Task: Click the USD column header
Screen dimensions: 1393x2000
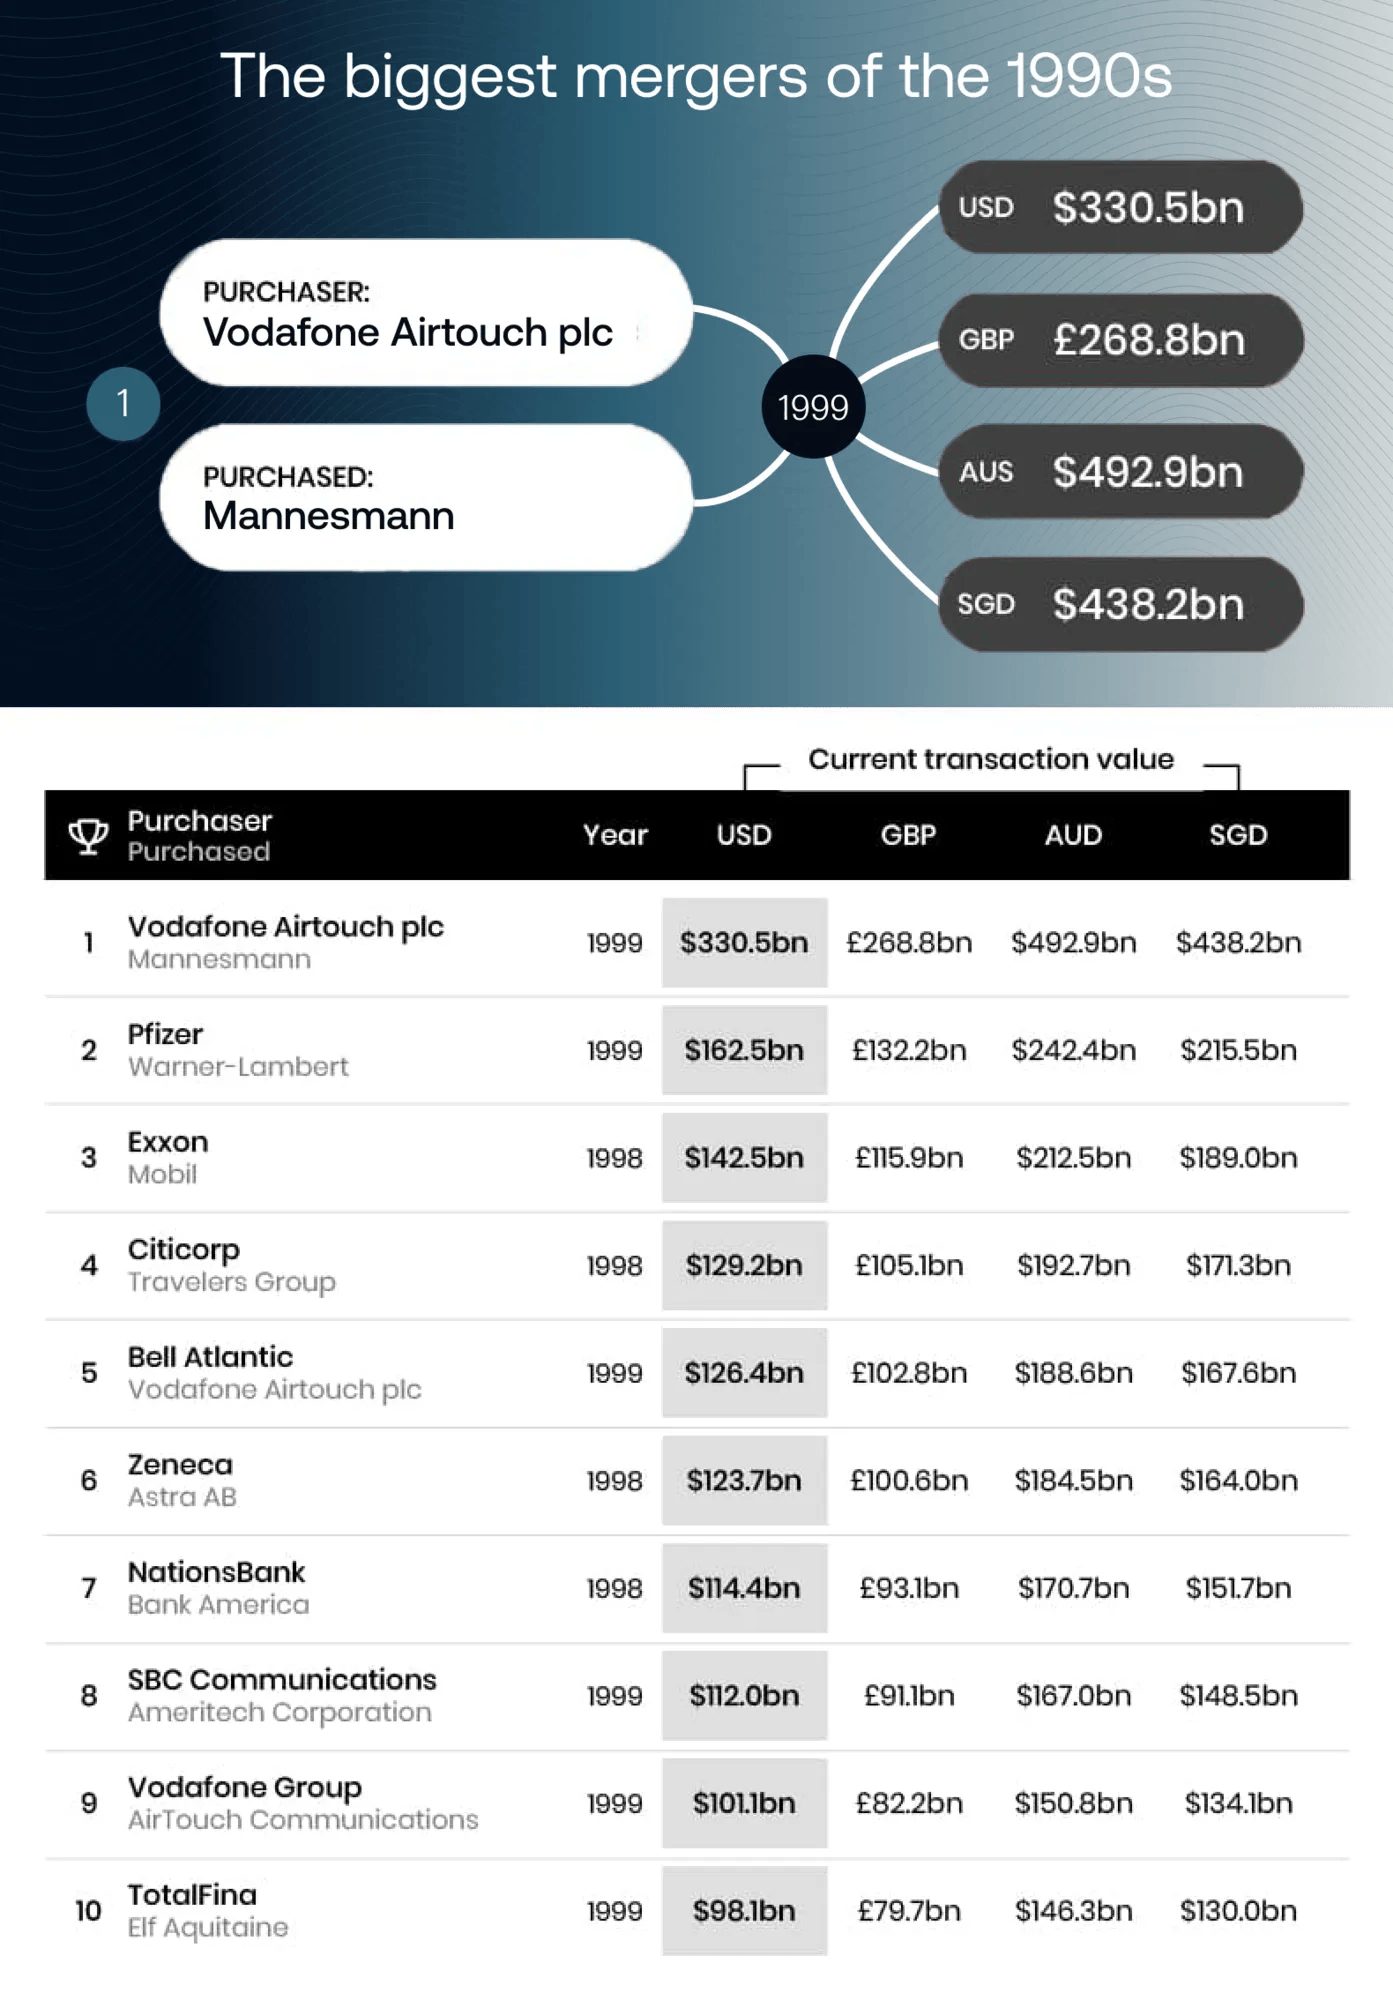Action: coord(744,835)
